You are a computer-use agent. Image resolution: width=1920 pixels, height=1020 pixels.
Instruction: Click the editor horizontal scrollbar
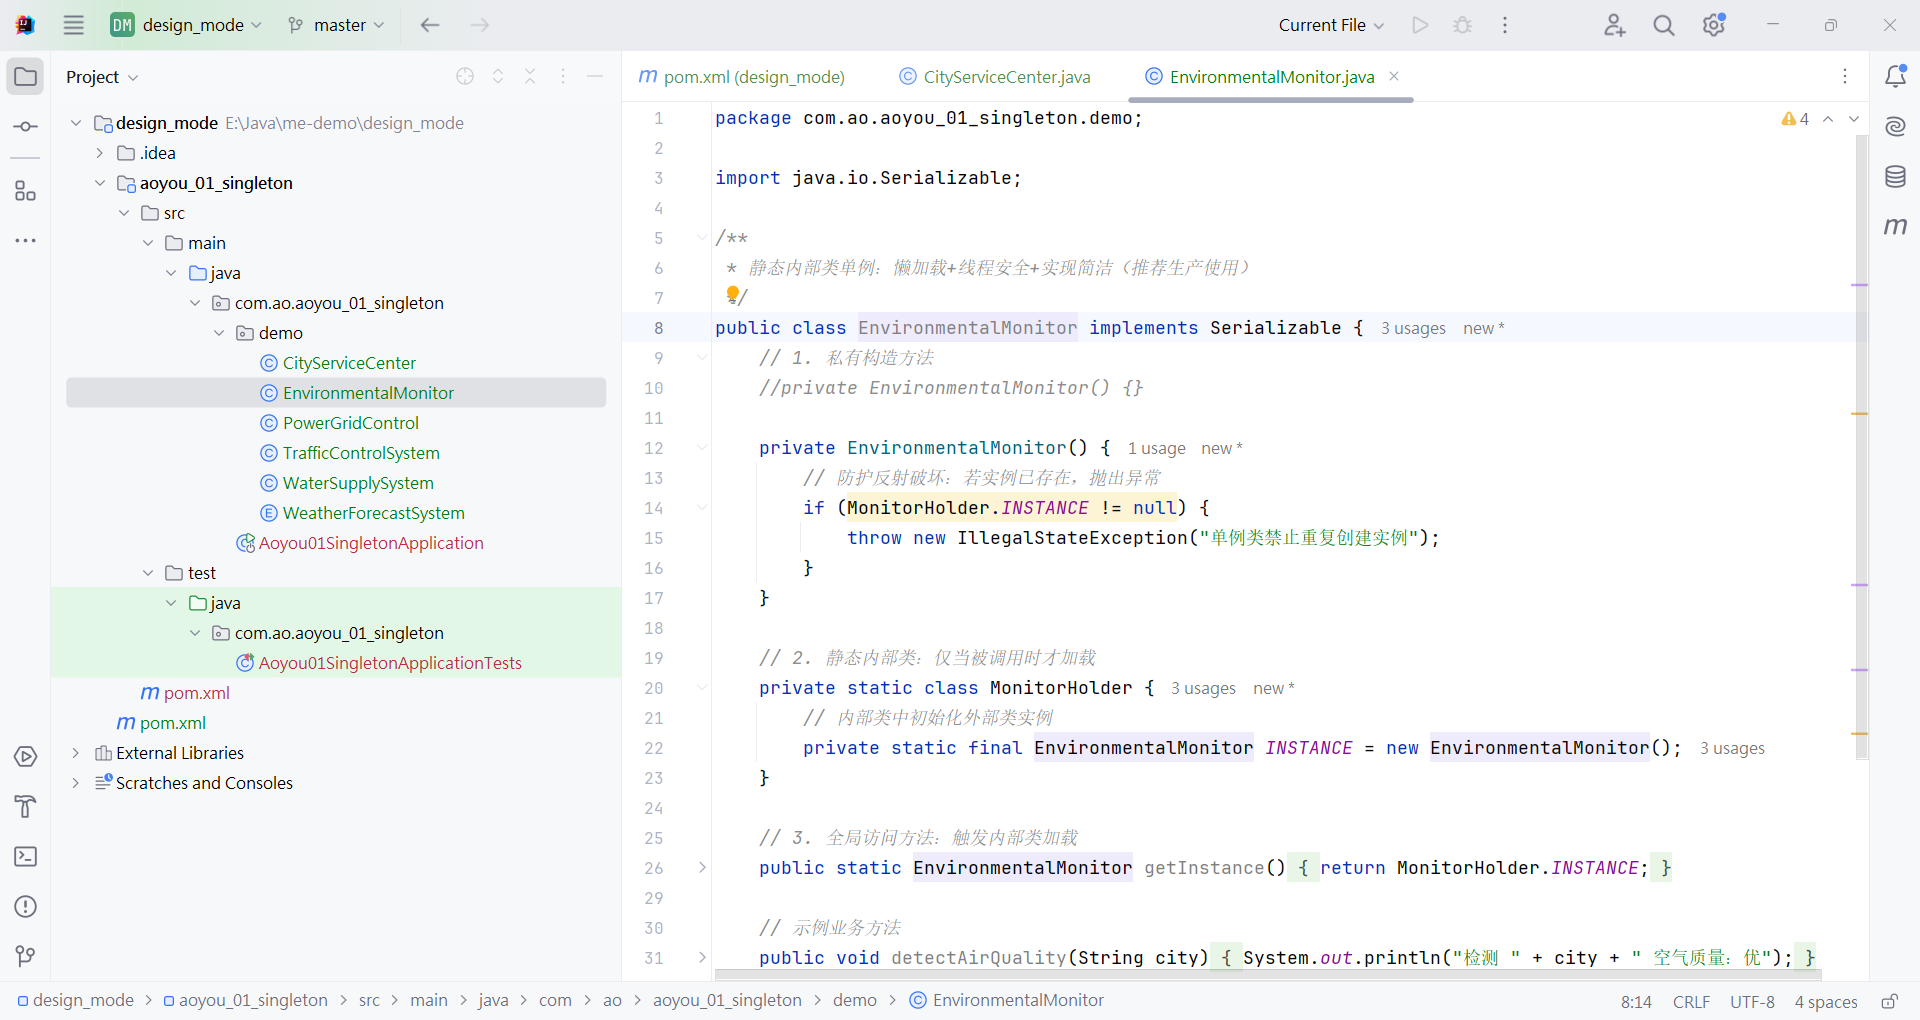point(1267,974)
